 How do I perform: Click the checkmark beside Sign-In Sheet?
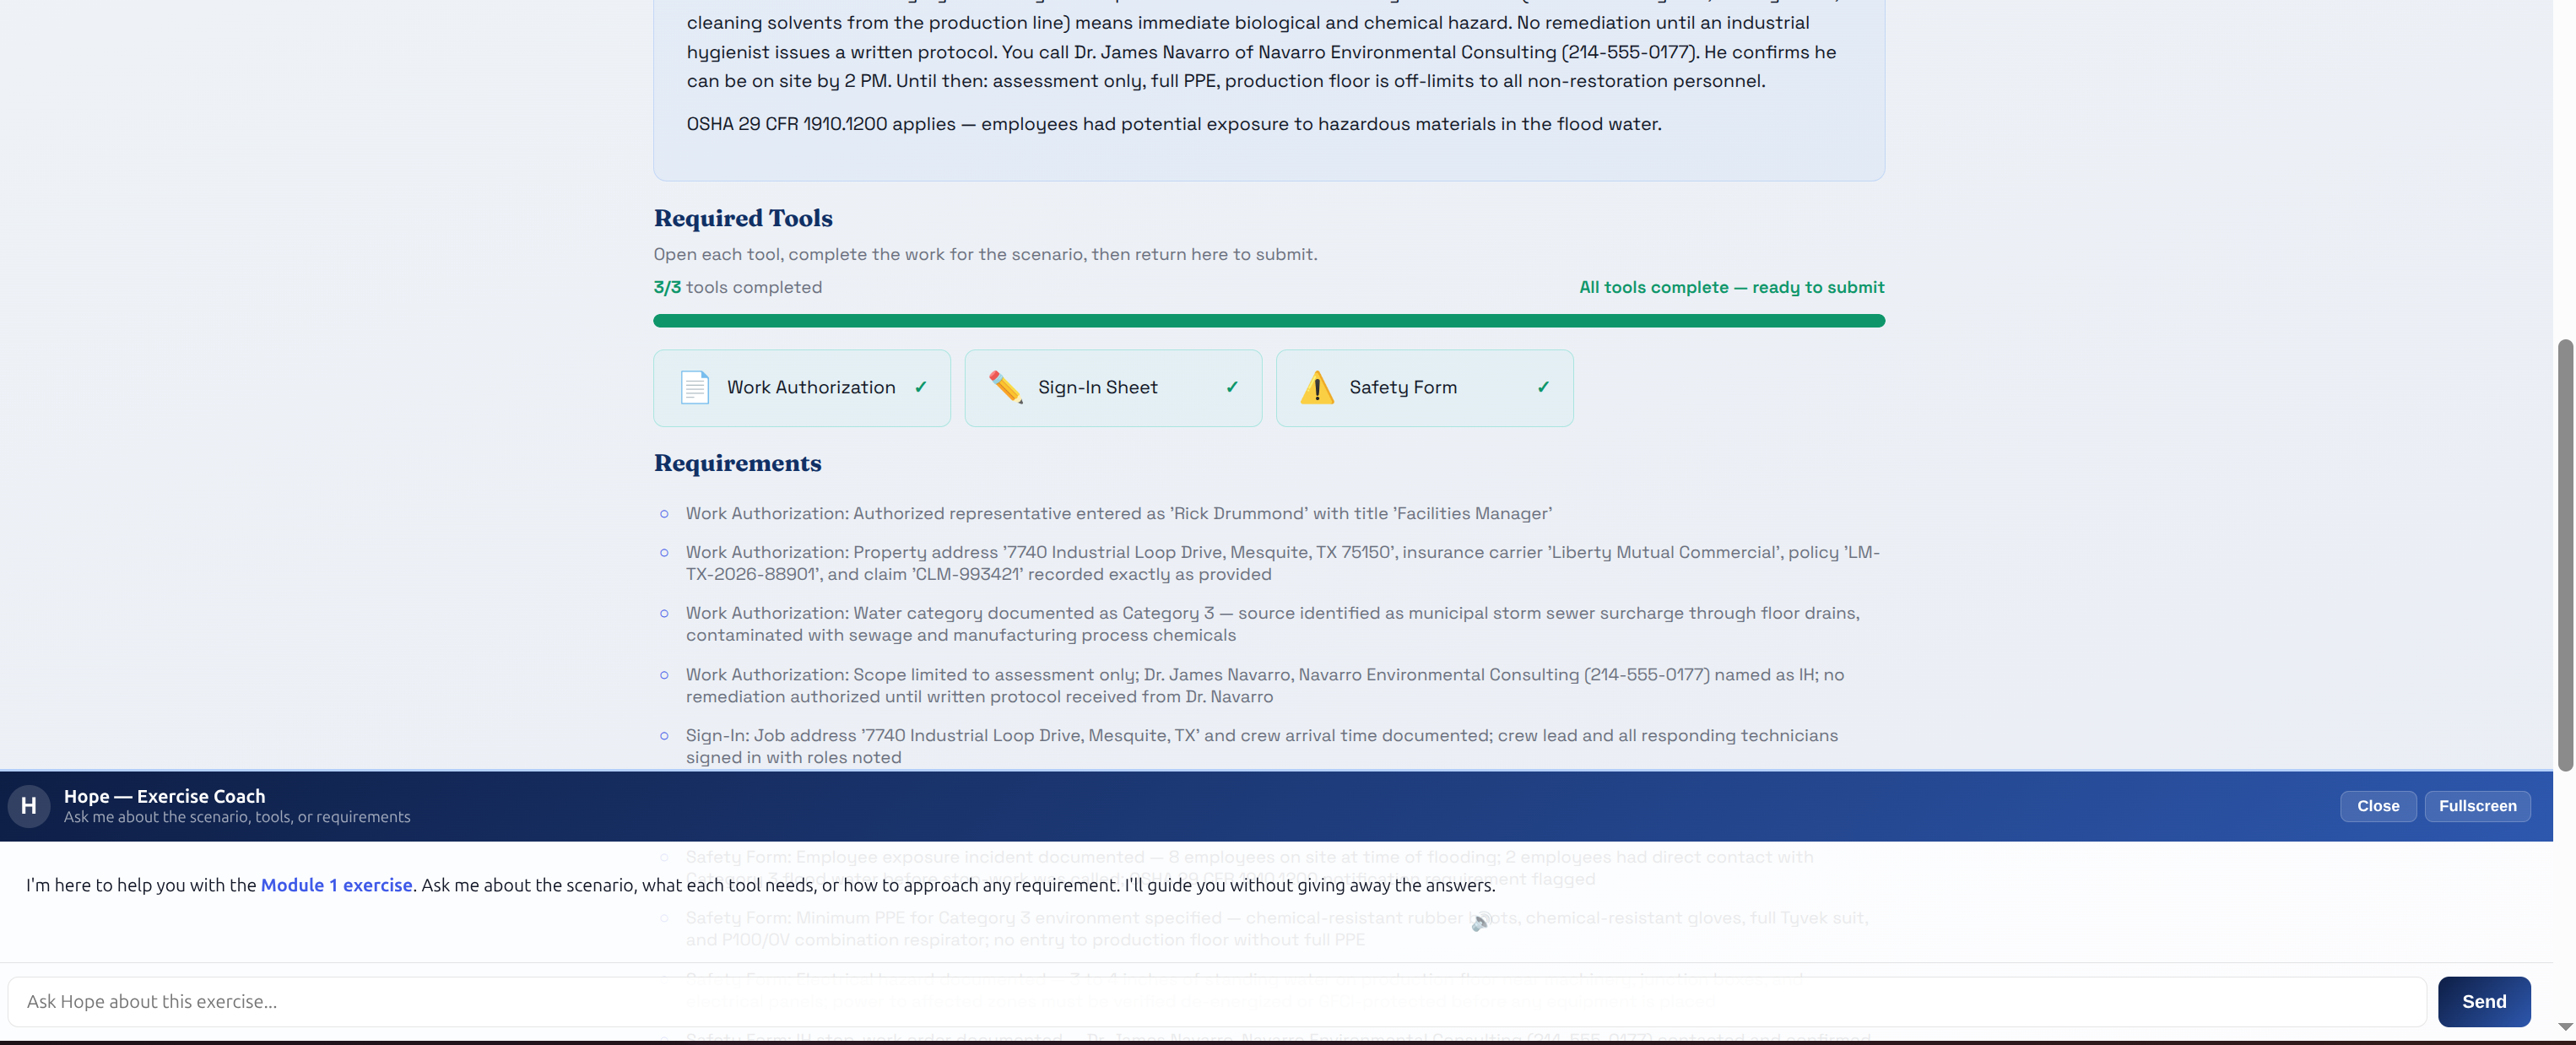1232,387
